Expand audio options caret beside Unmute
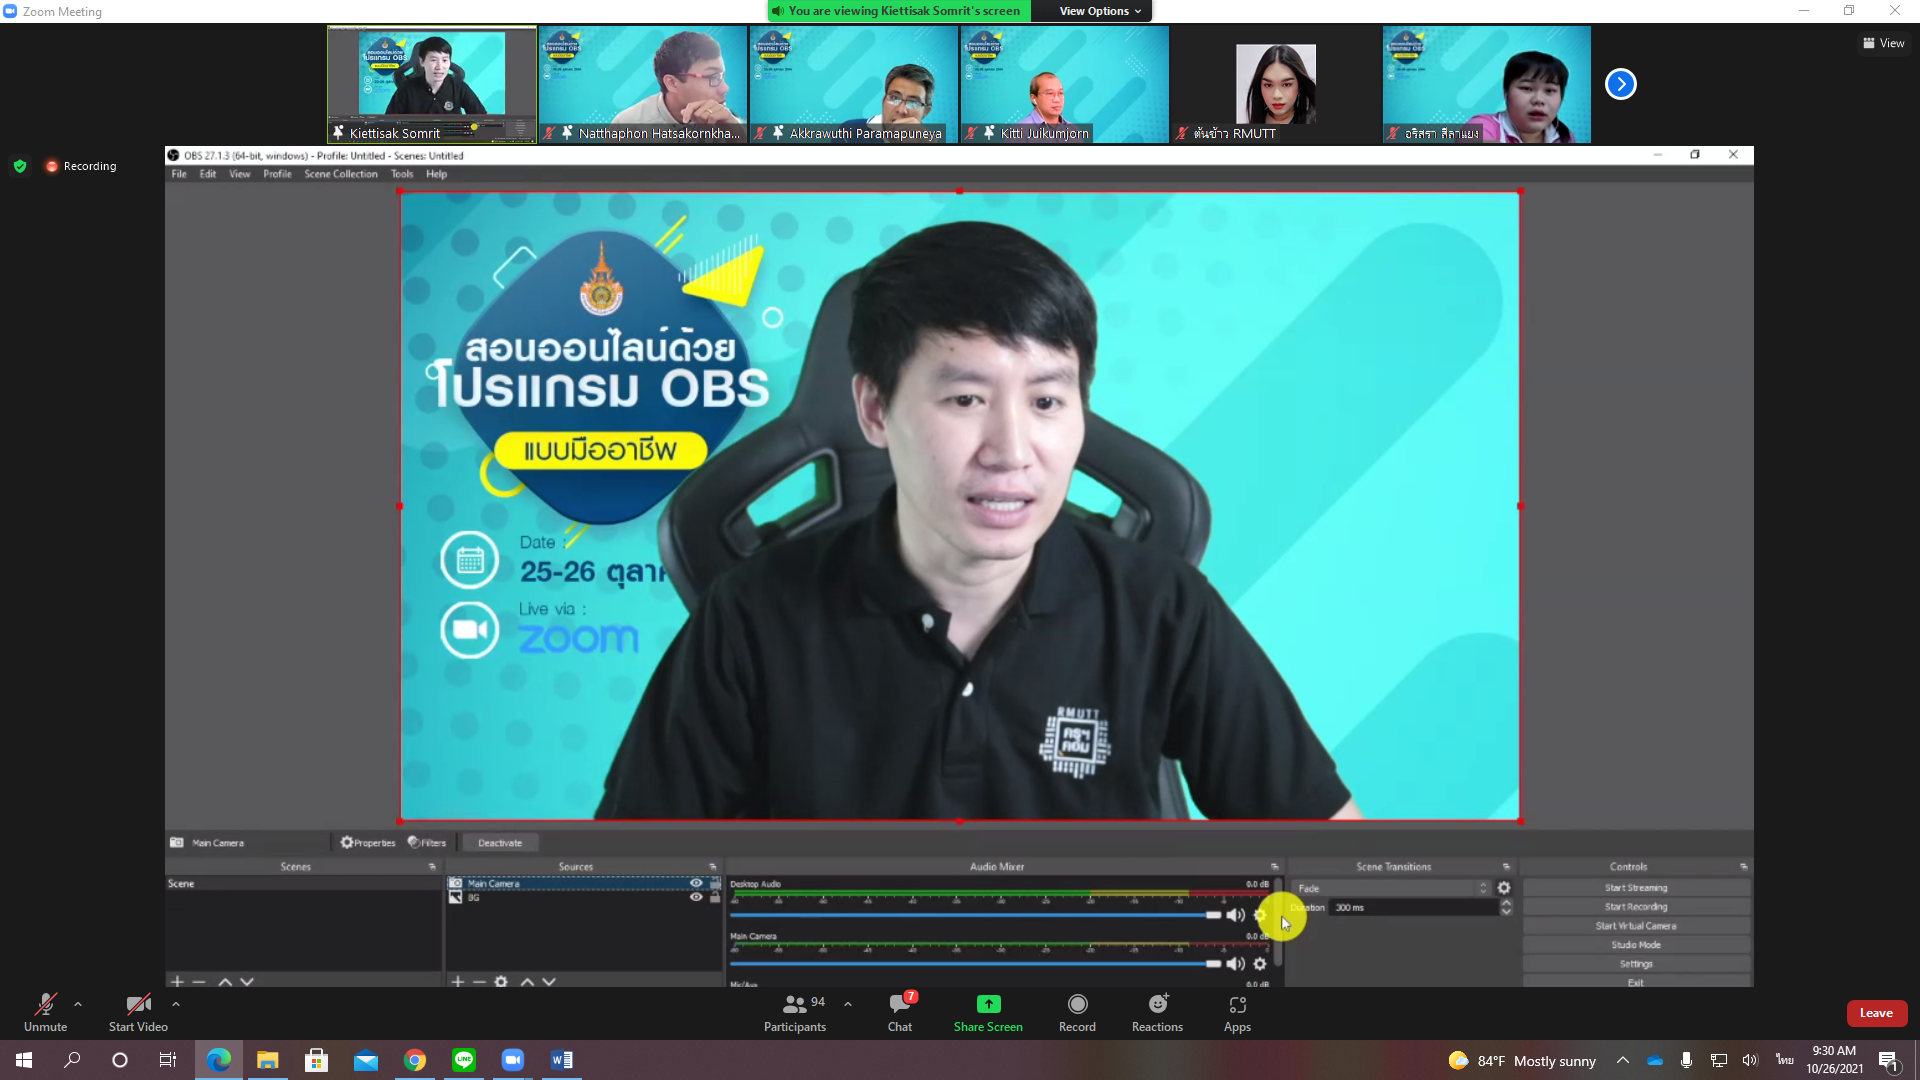The height and width of the screenshot is (1080, 1920). (78, 1004)
